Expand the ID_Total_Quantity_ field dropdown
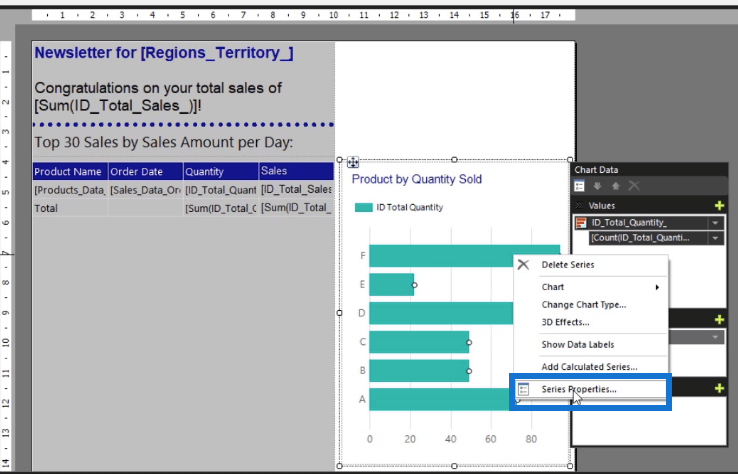 click(x=715, y=223)
